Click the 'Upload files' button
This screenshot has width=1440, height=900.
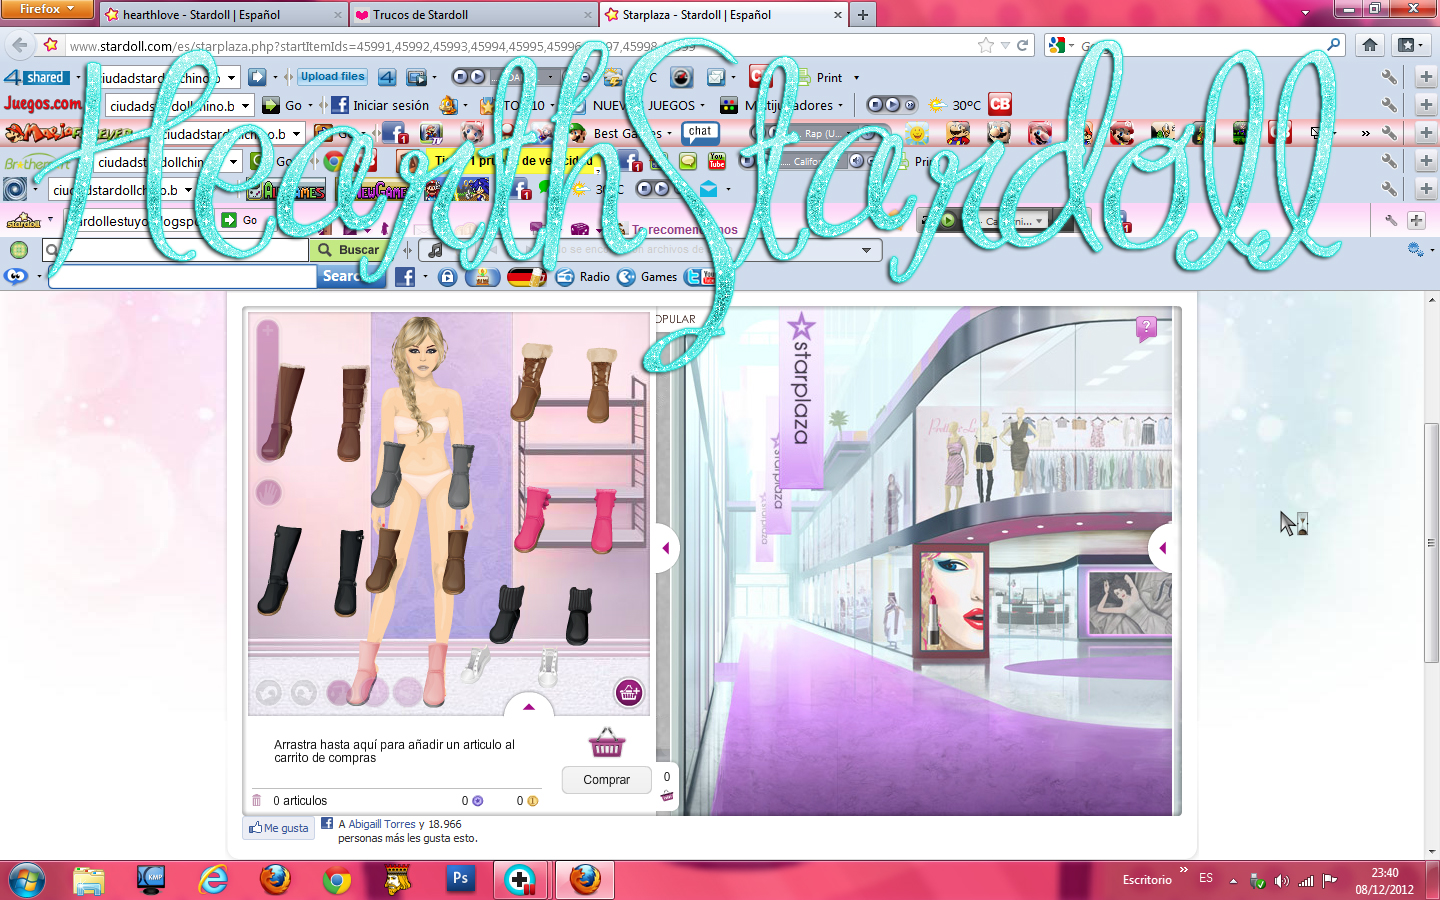332,77
